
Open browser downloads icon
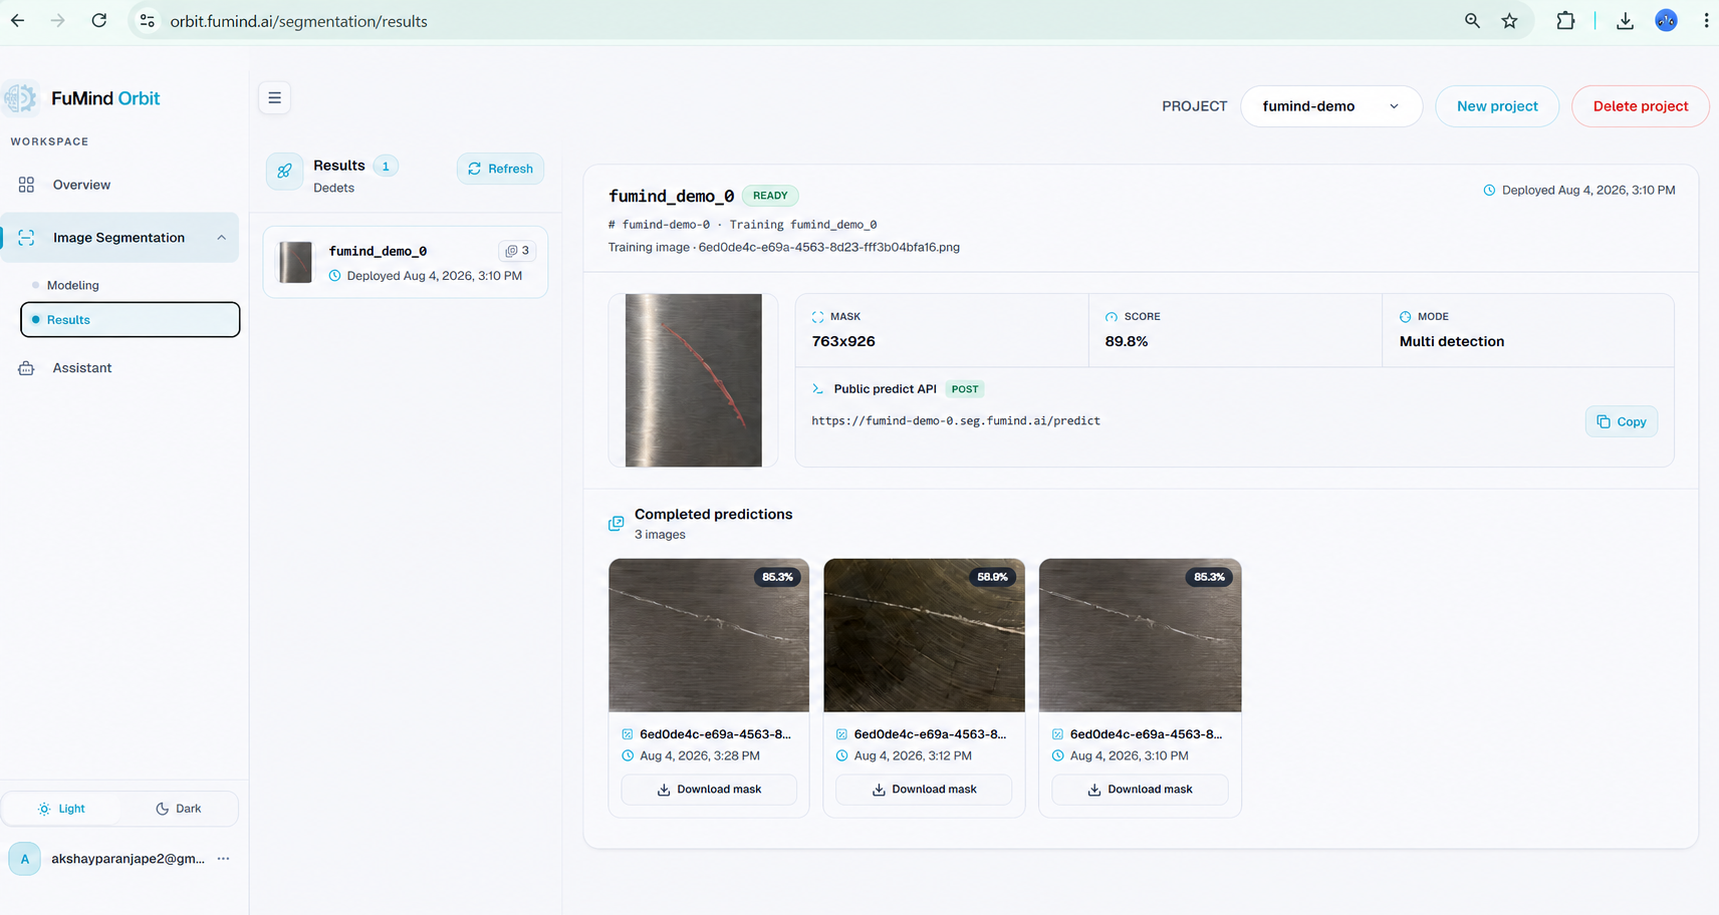click(1625, 20)
